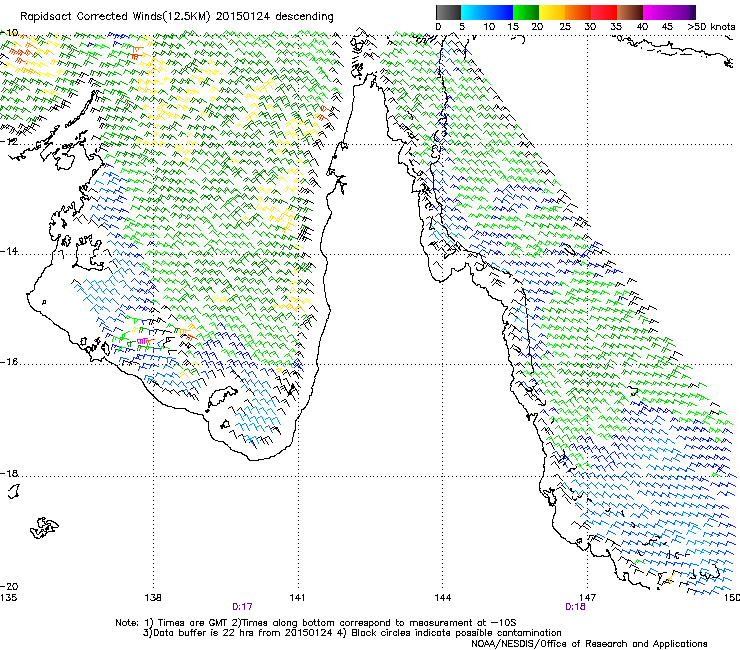Click the title 'Rapidscat Corrected Winds(12.5KM)'
The height and width of the screenshot is (650, 740).
tap(115, 17)
